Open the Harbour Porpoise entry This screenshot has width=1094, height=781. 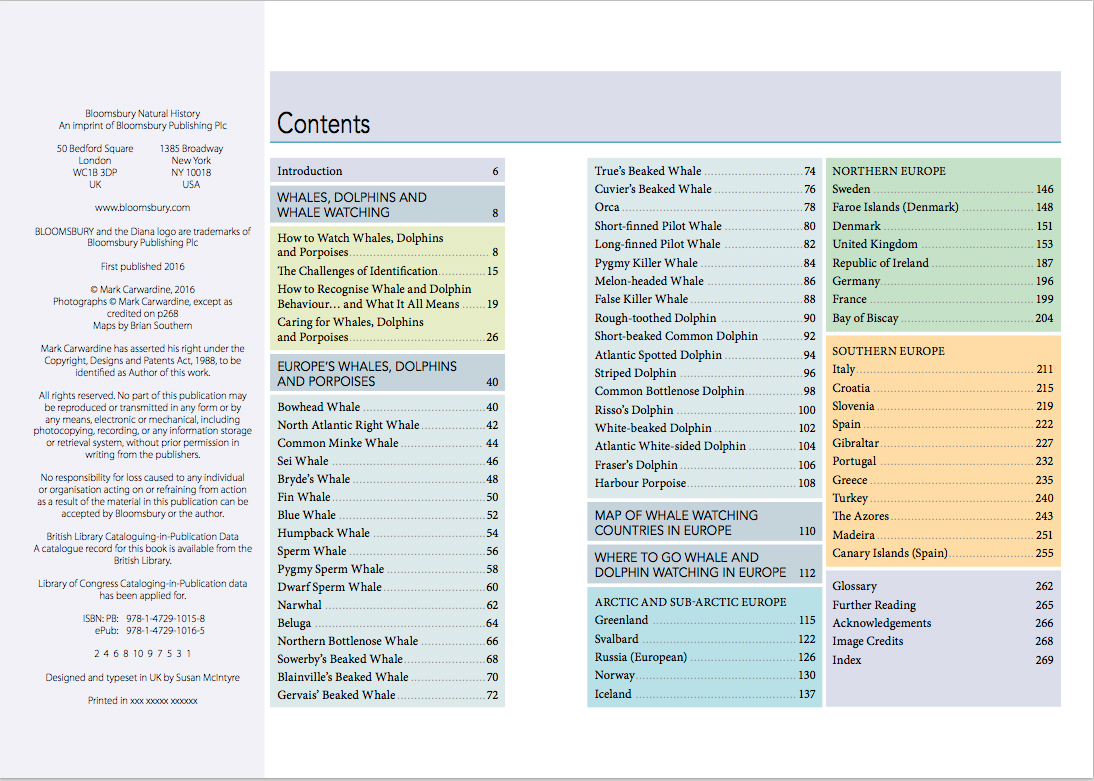[705, 484]
